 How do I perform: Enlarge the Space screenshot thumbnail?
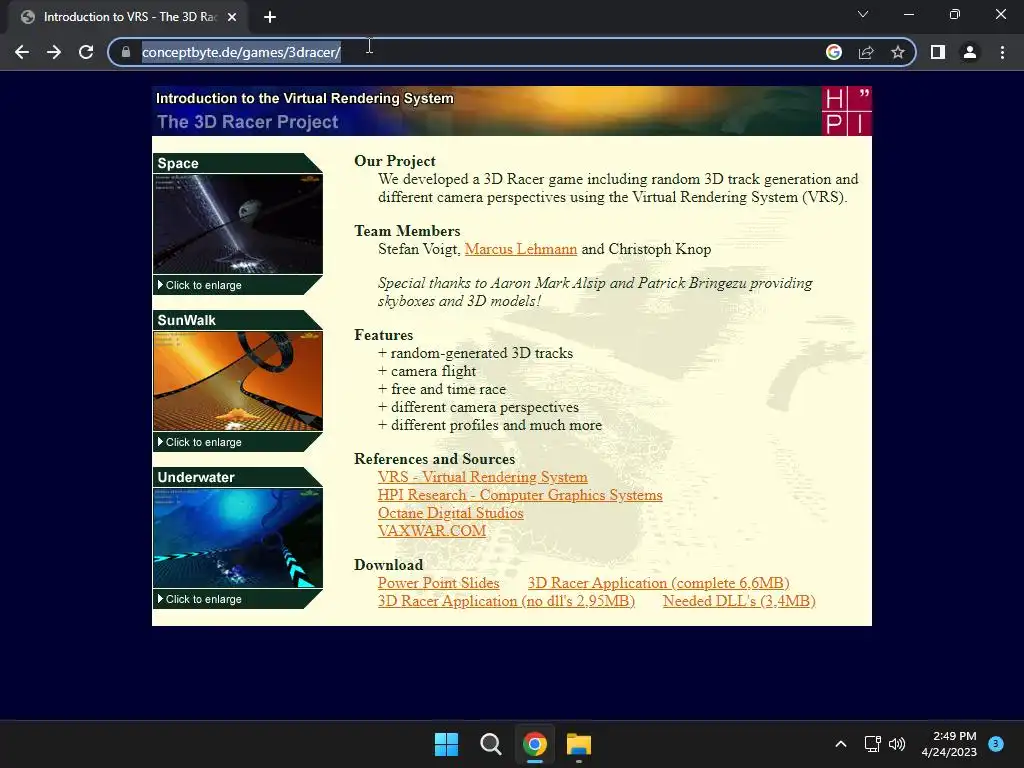[238, 224]
